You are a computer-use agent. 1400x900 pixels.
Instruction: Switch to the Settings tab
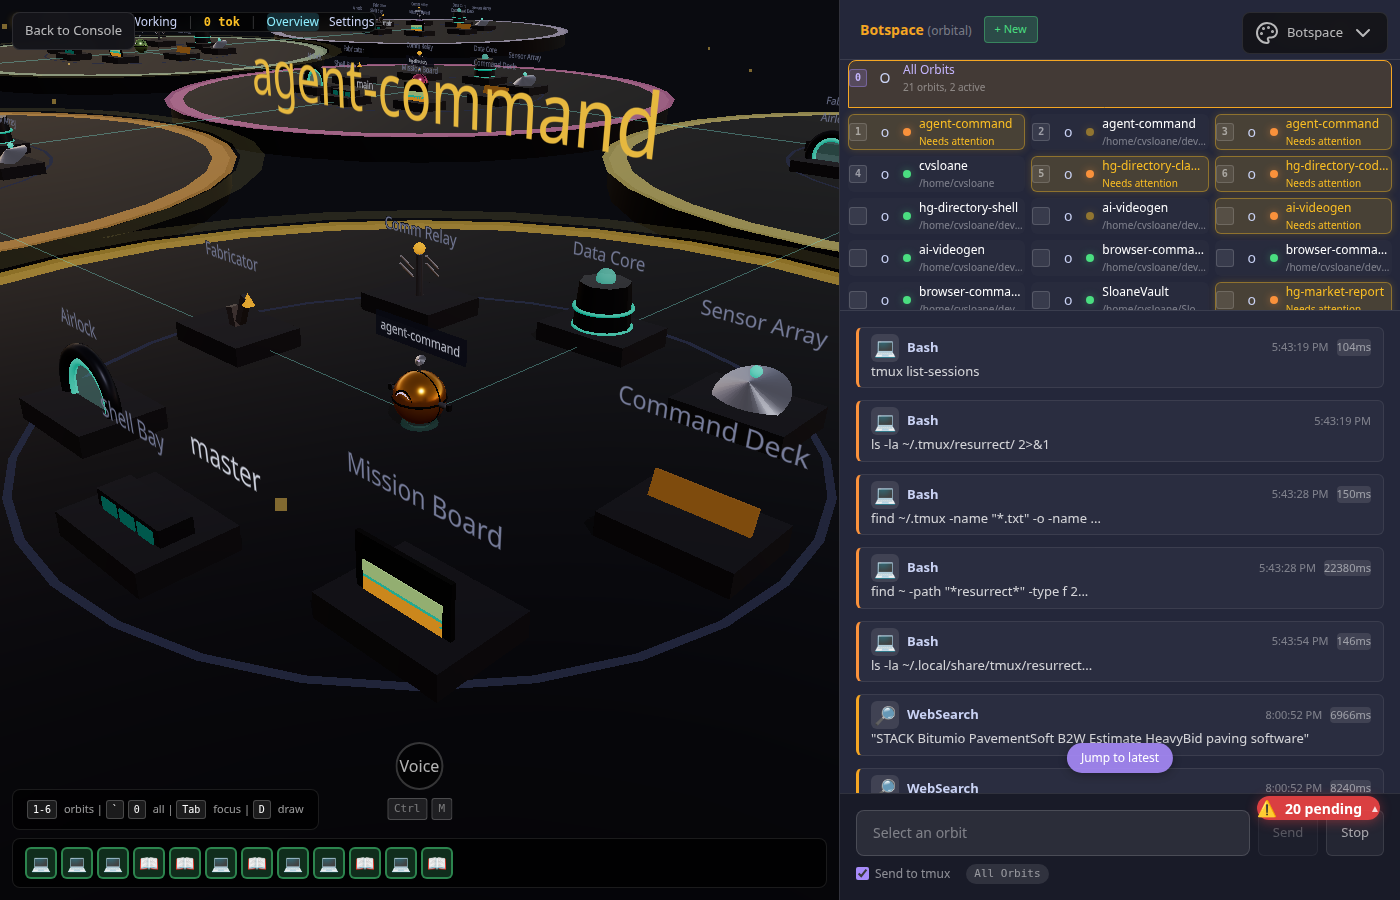pos(352,20)
